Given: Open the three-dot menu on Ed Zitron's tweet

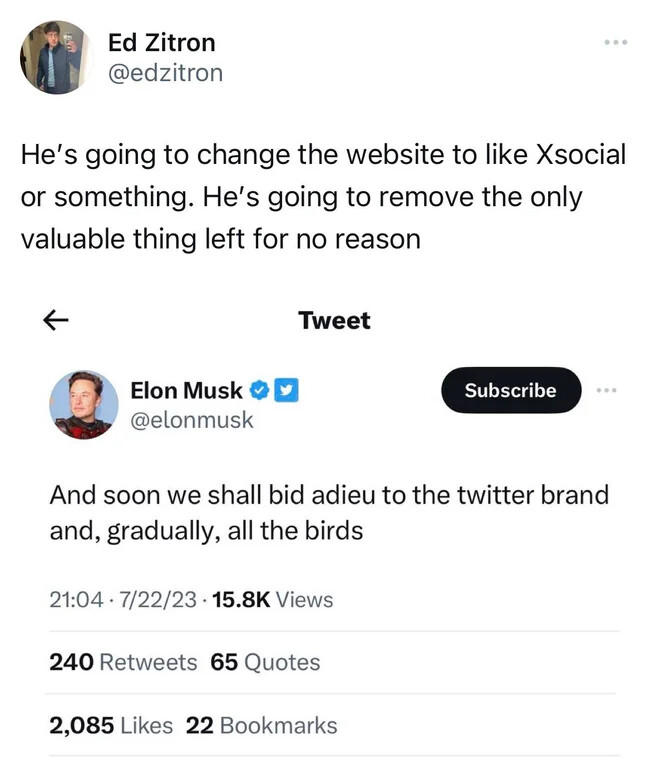Looking at the screenshot, I should pos(616,43).
